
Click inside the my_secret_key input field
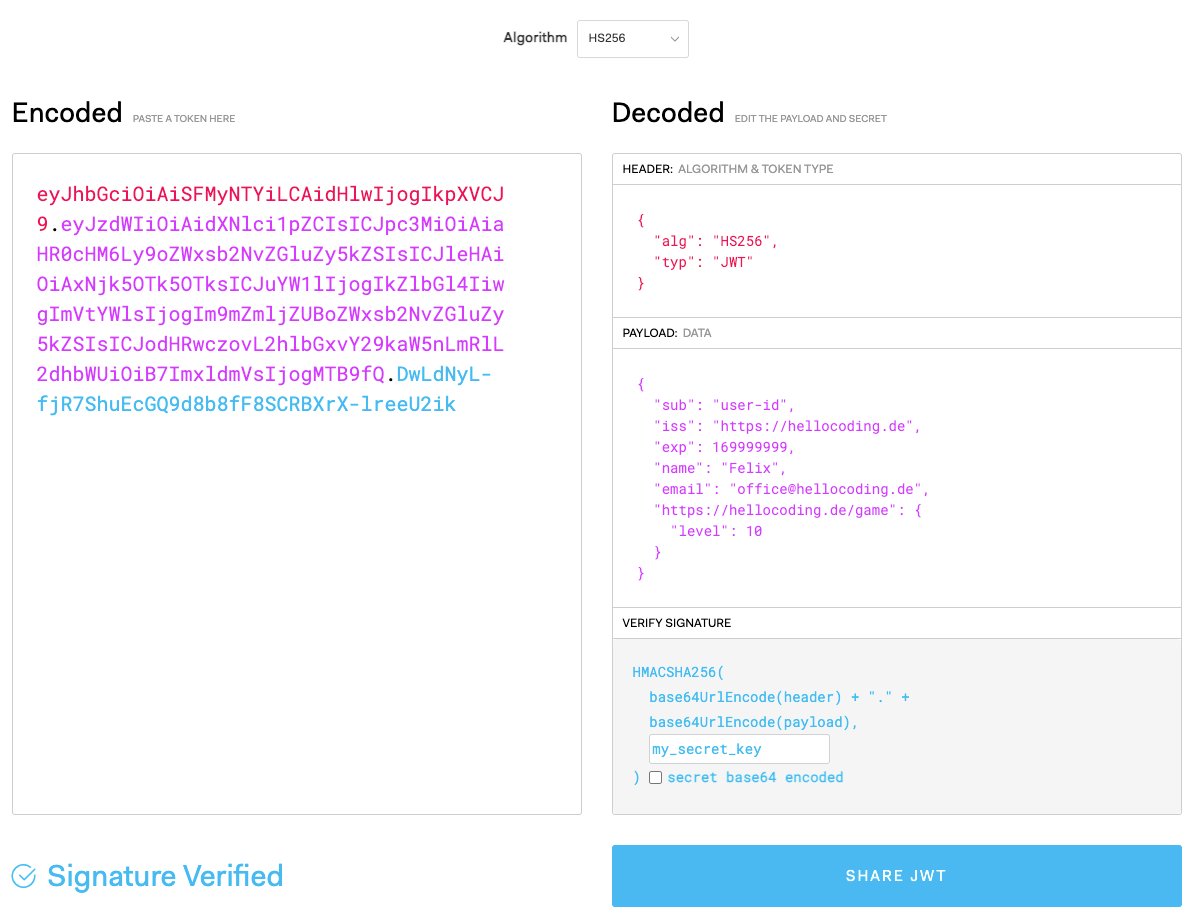click(739, 748)
